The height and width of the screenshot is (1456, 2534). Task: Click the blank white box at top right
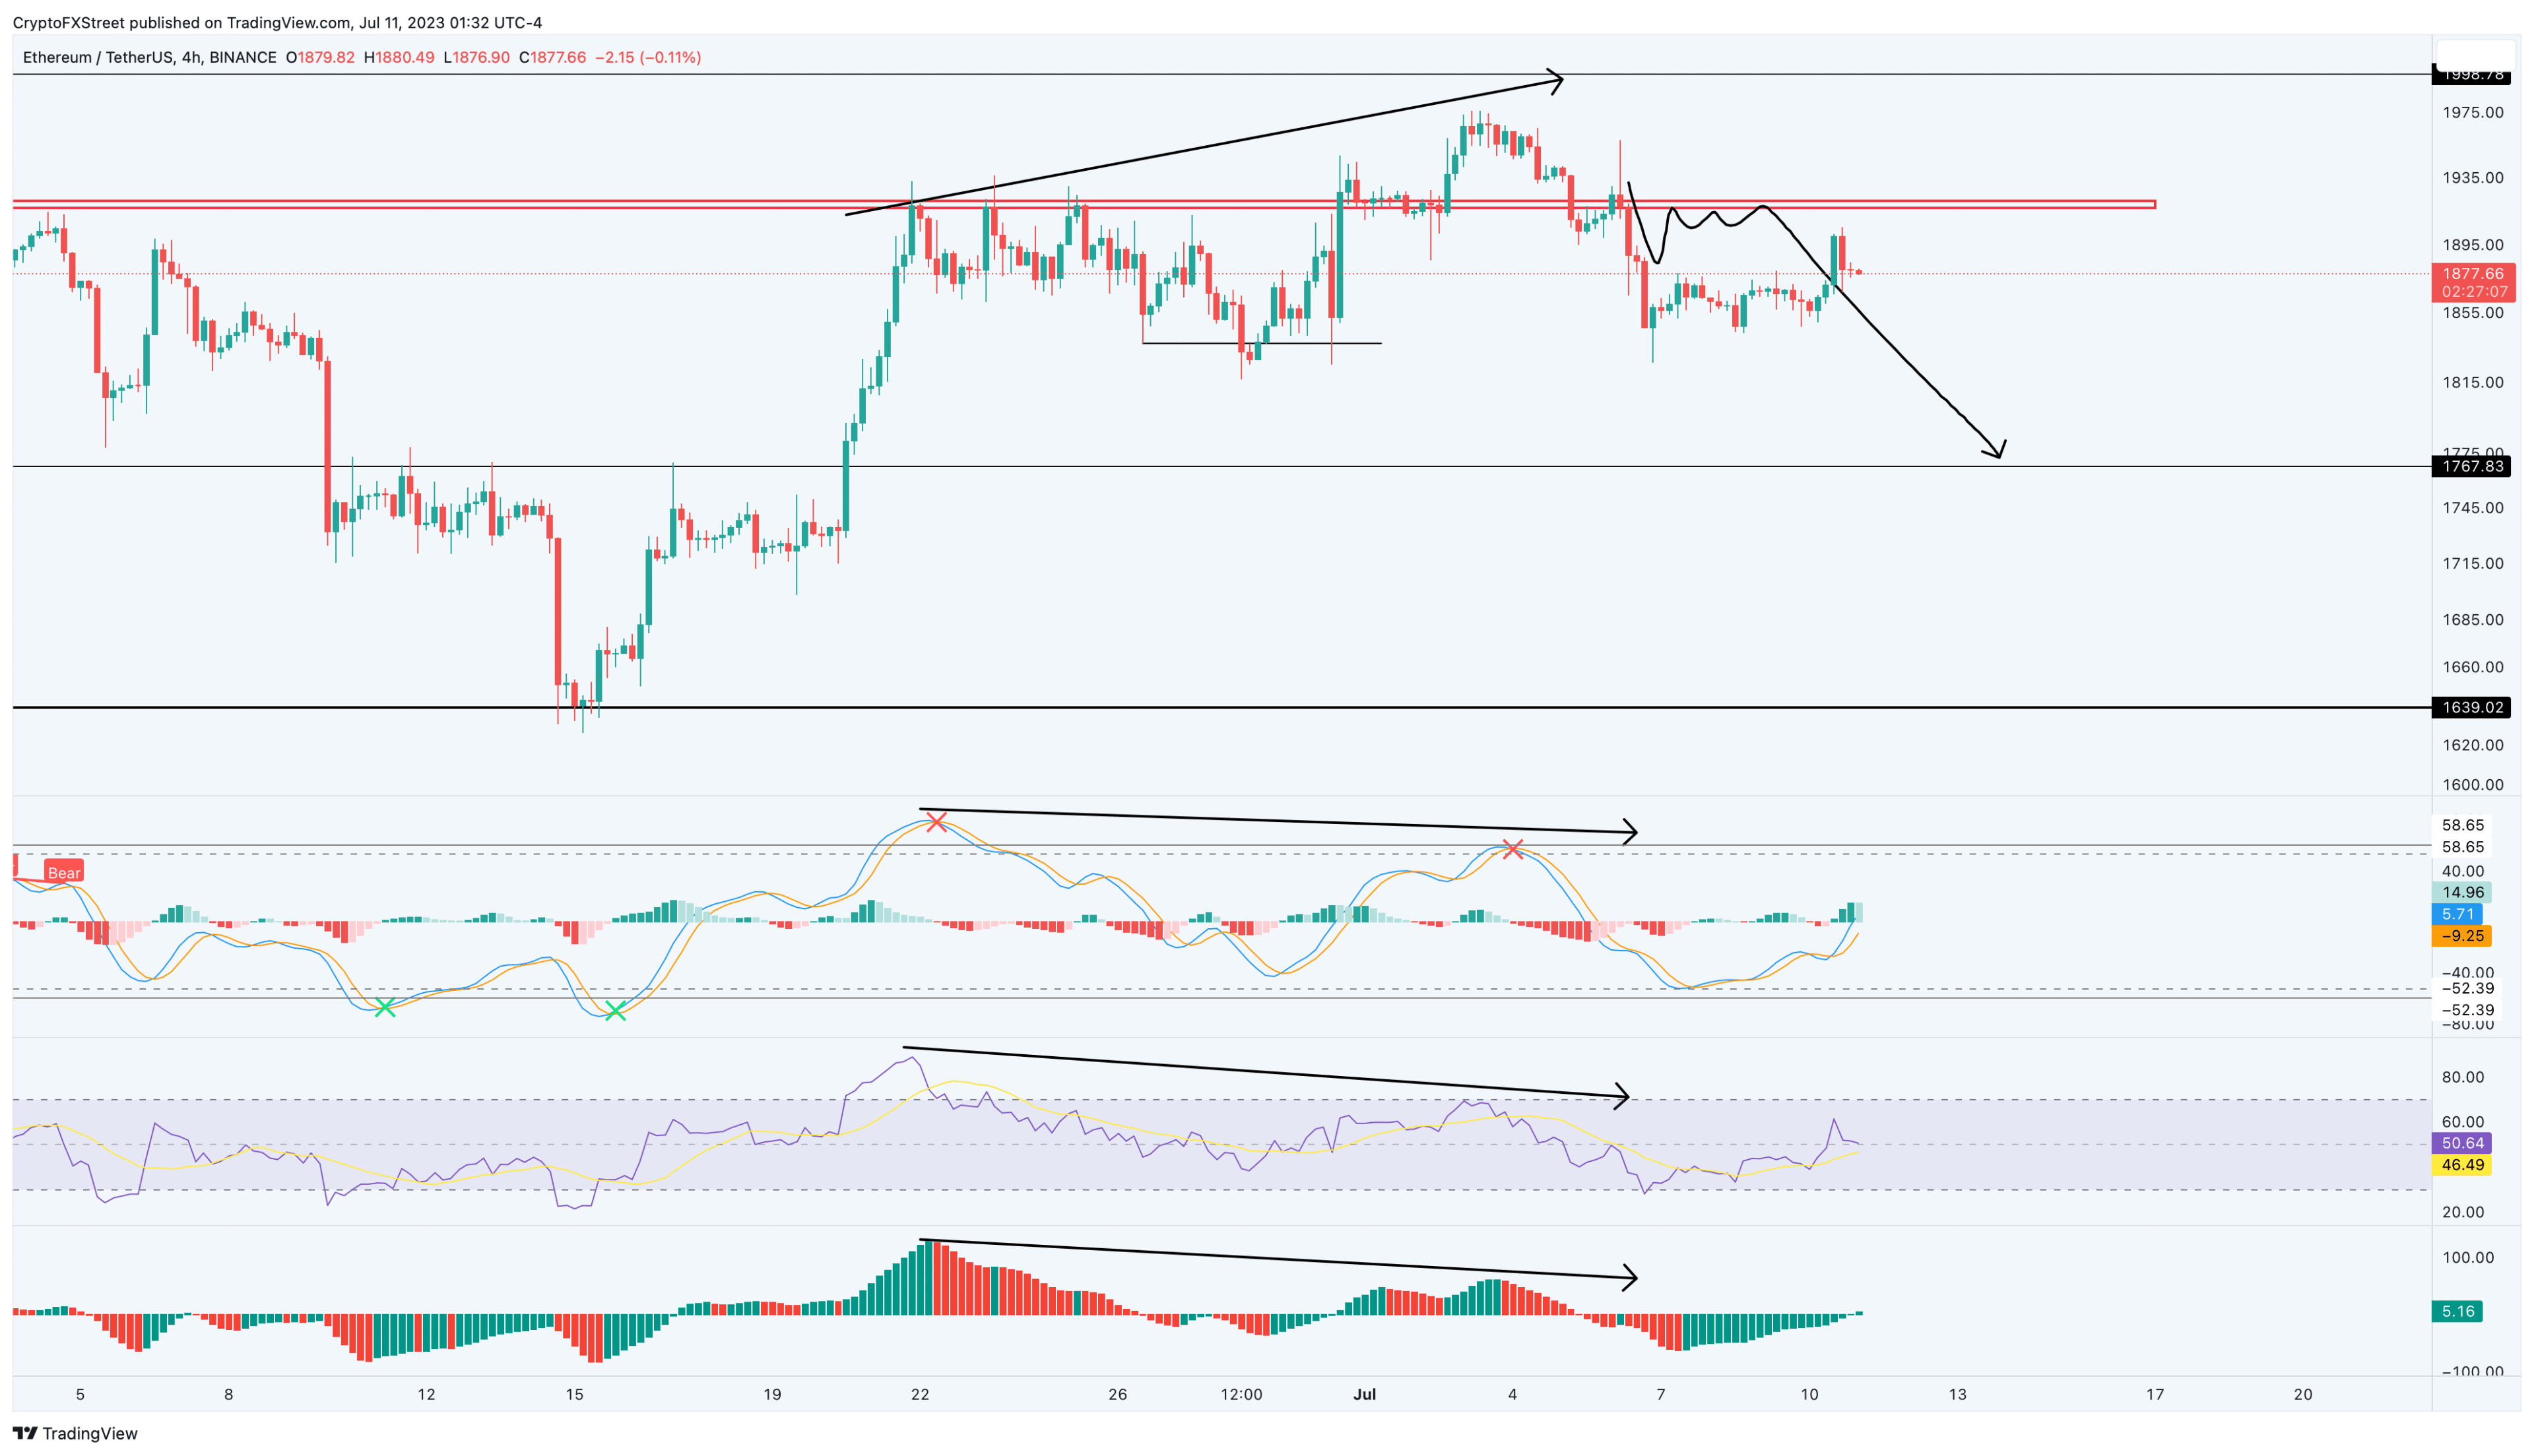[2476, 55]
